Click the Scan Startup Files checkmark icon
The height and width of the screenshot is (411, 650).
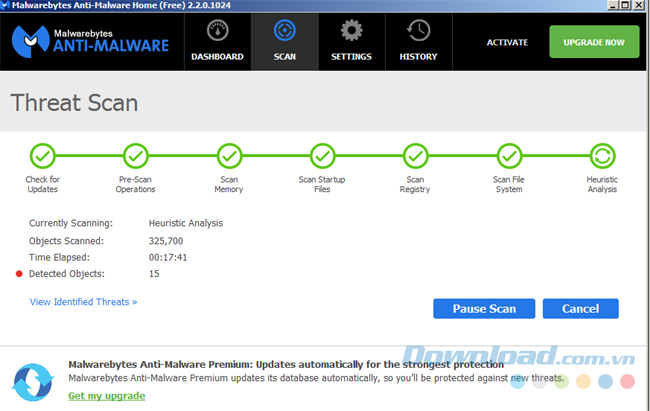[322, 156]
